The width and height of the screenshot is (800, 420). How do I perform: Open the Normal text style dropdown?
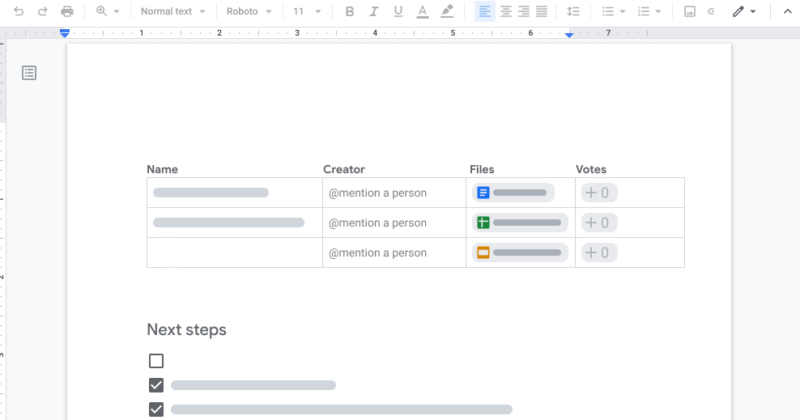coord(172,12)
